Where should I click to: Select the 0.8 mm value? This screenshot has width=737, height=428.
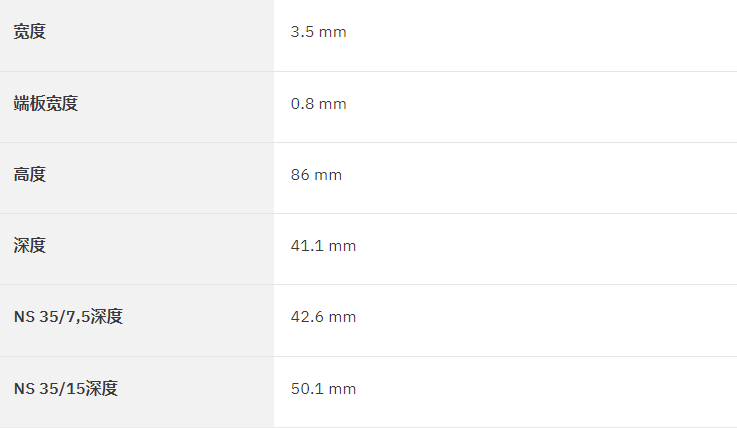[x=318, y=104]
